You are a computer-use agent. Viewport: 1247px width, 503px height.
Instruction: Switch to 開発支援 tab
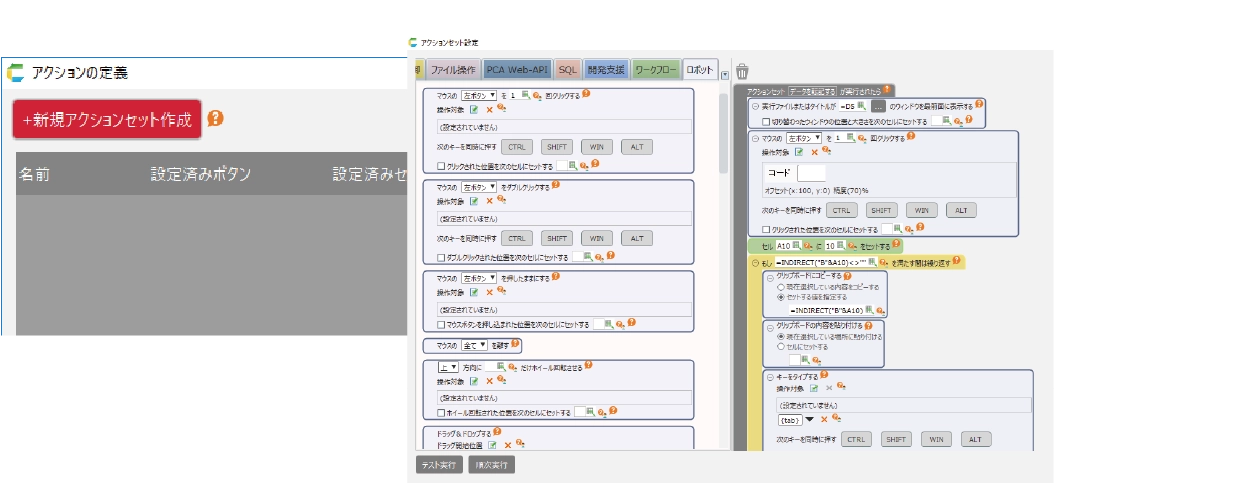pos(606,70)
